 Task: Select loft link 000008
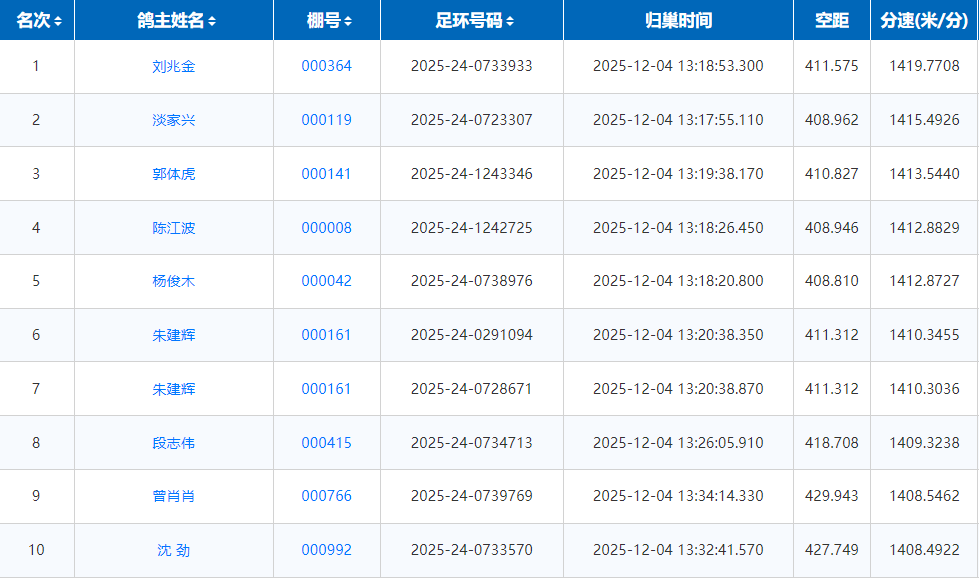[326, 228]
